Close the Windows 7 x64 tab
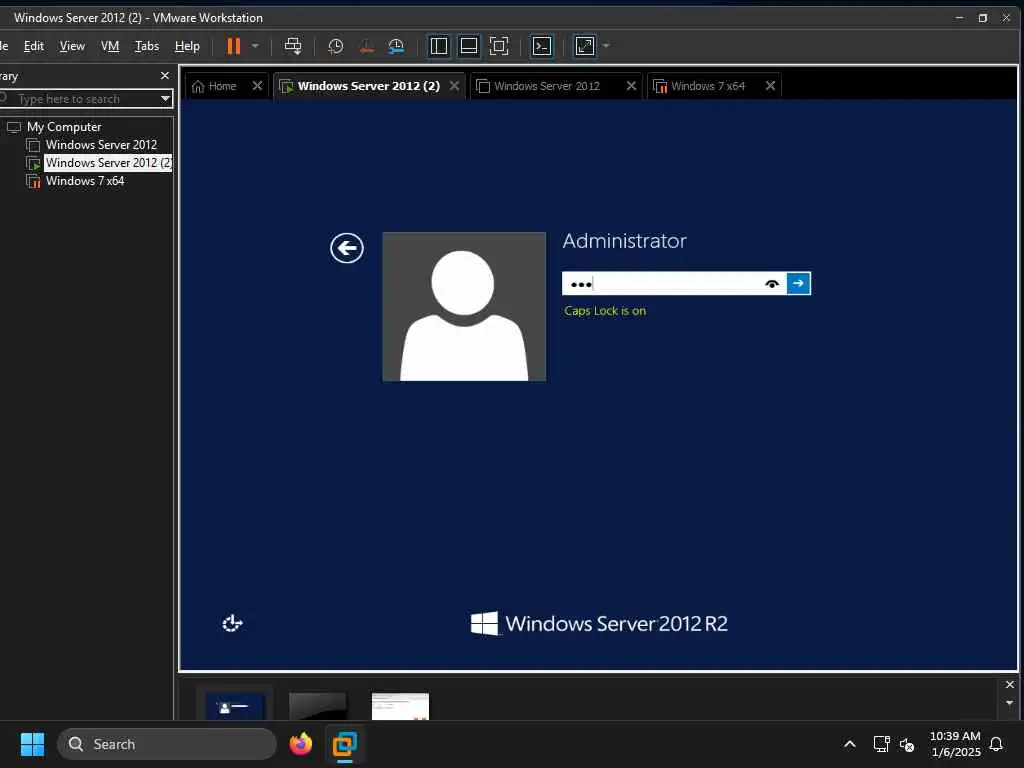 point(770,86)
